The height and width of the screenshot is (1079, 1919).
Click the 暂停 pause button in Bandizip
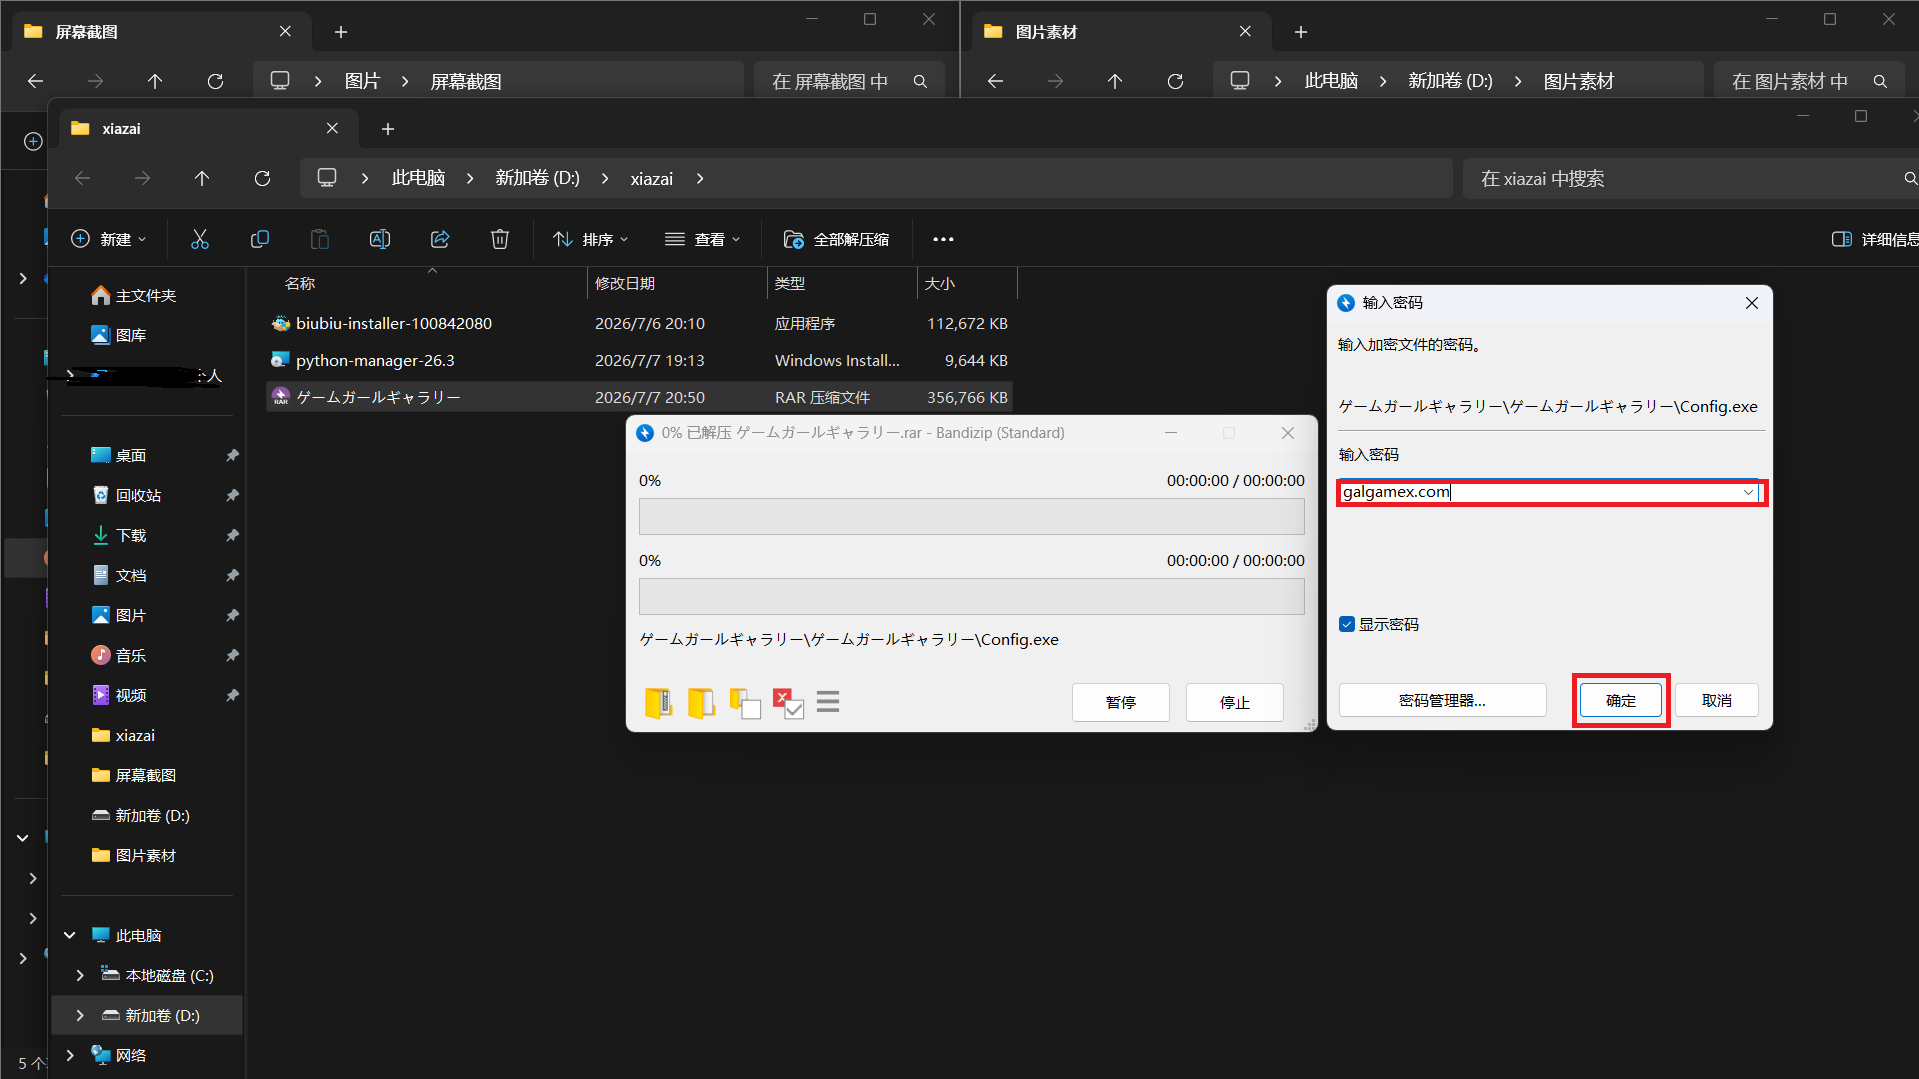[x=1121, y=702]
